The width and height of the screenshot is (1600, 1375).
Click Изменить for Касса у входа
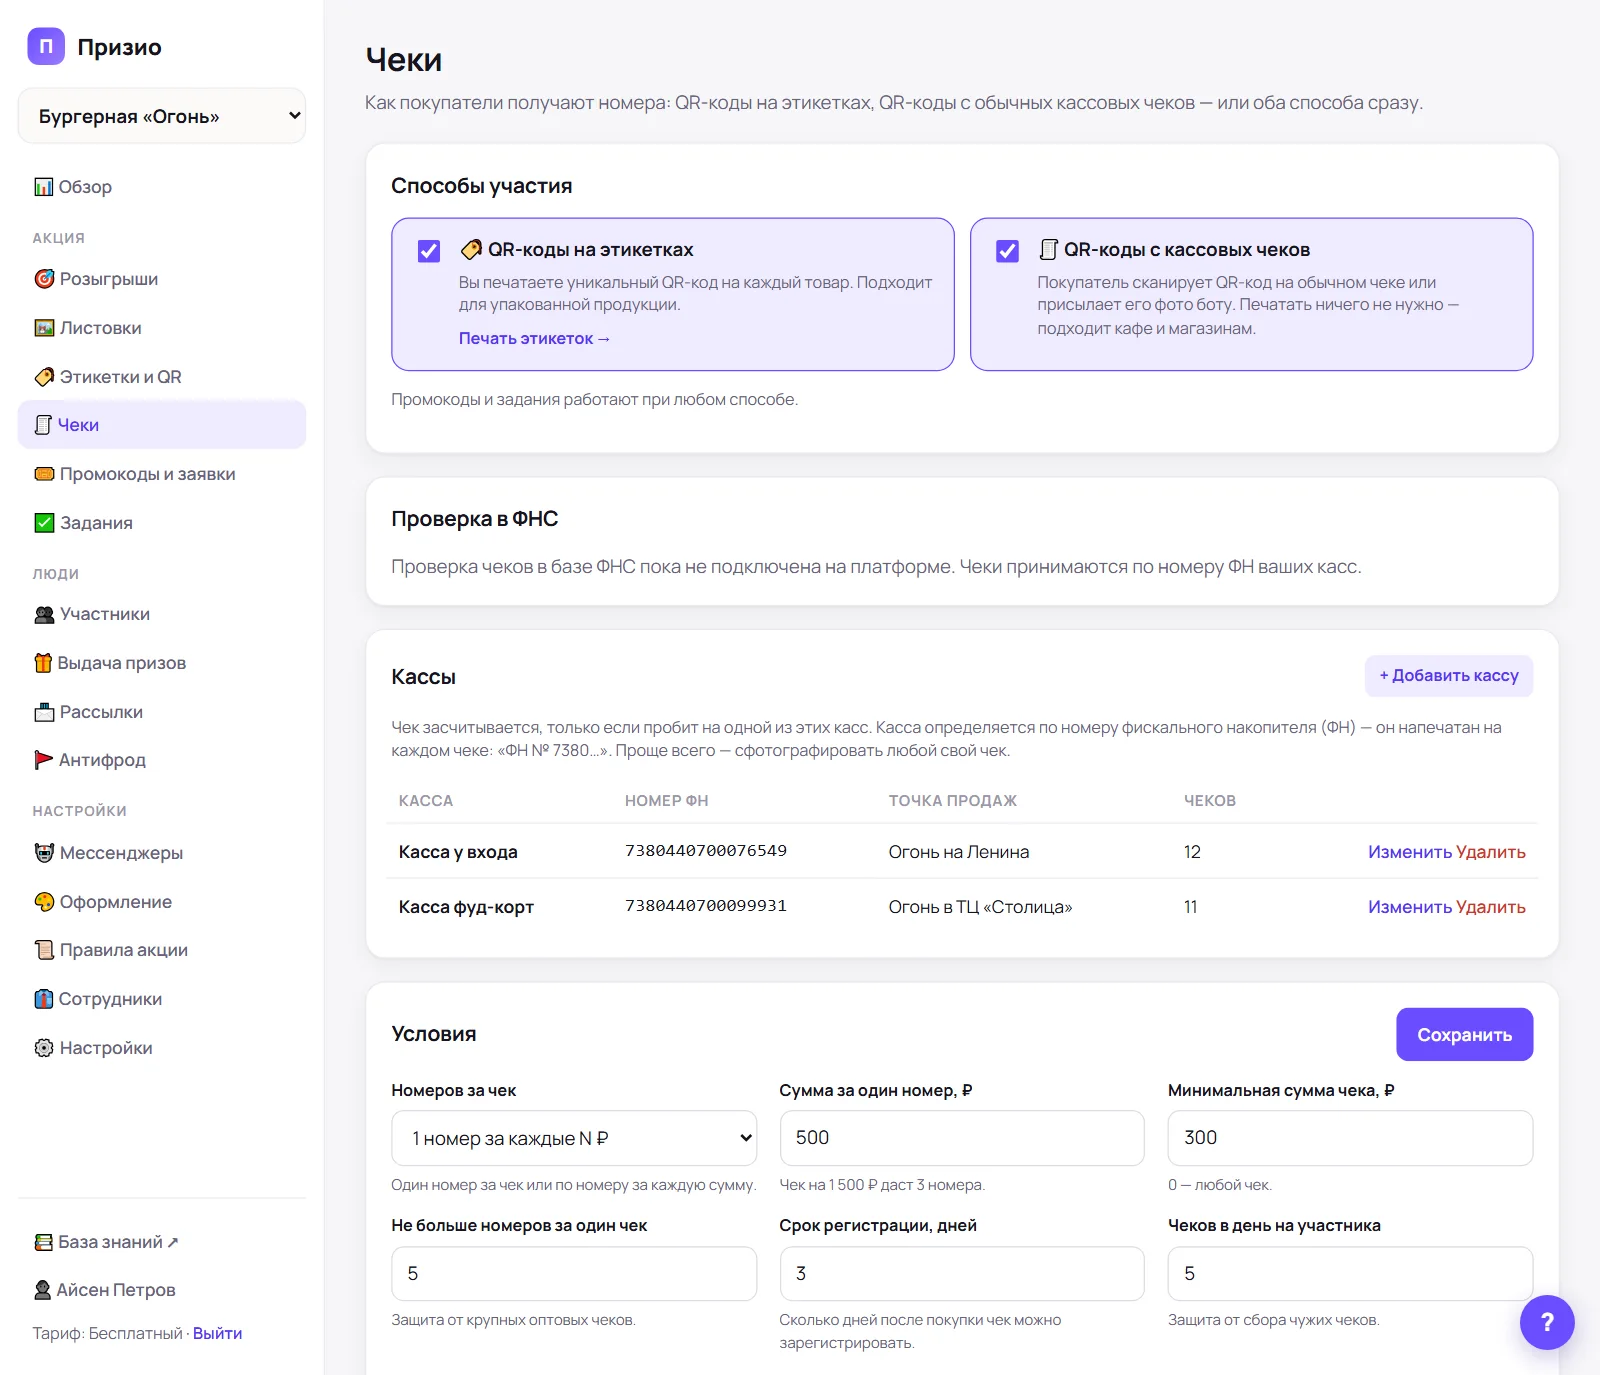(1409, 852)
